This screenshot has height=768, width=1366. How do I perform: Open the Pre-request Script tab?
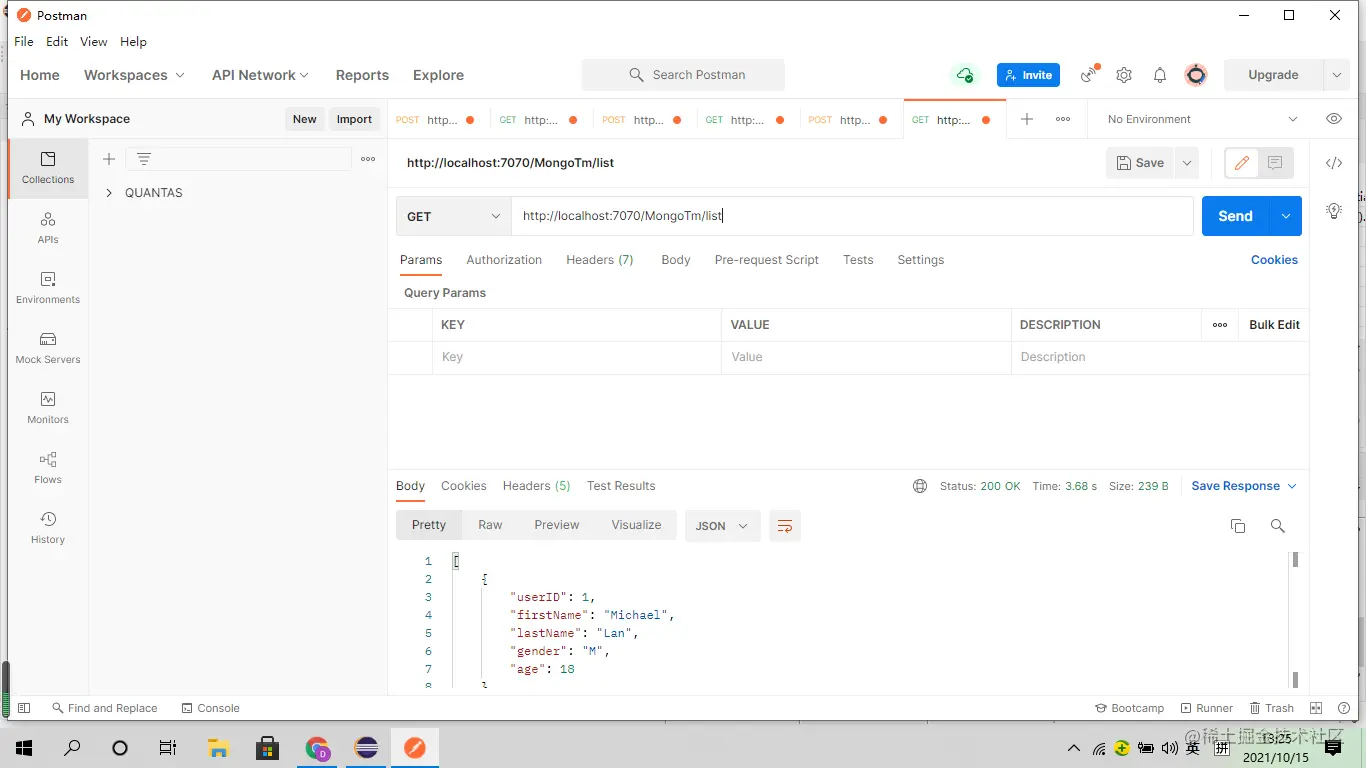point(767,260)
